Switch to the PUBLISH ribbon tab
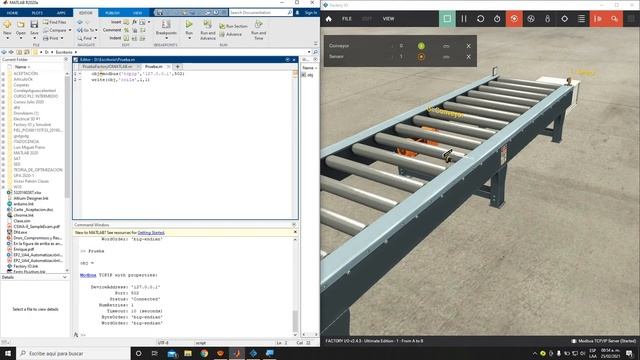 coord(112,13)
